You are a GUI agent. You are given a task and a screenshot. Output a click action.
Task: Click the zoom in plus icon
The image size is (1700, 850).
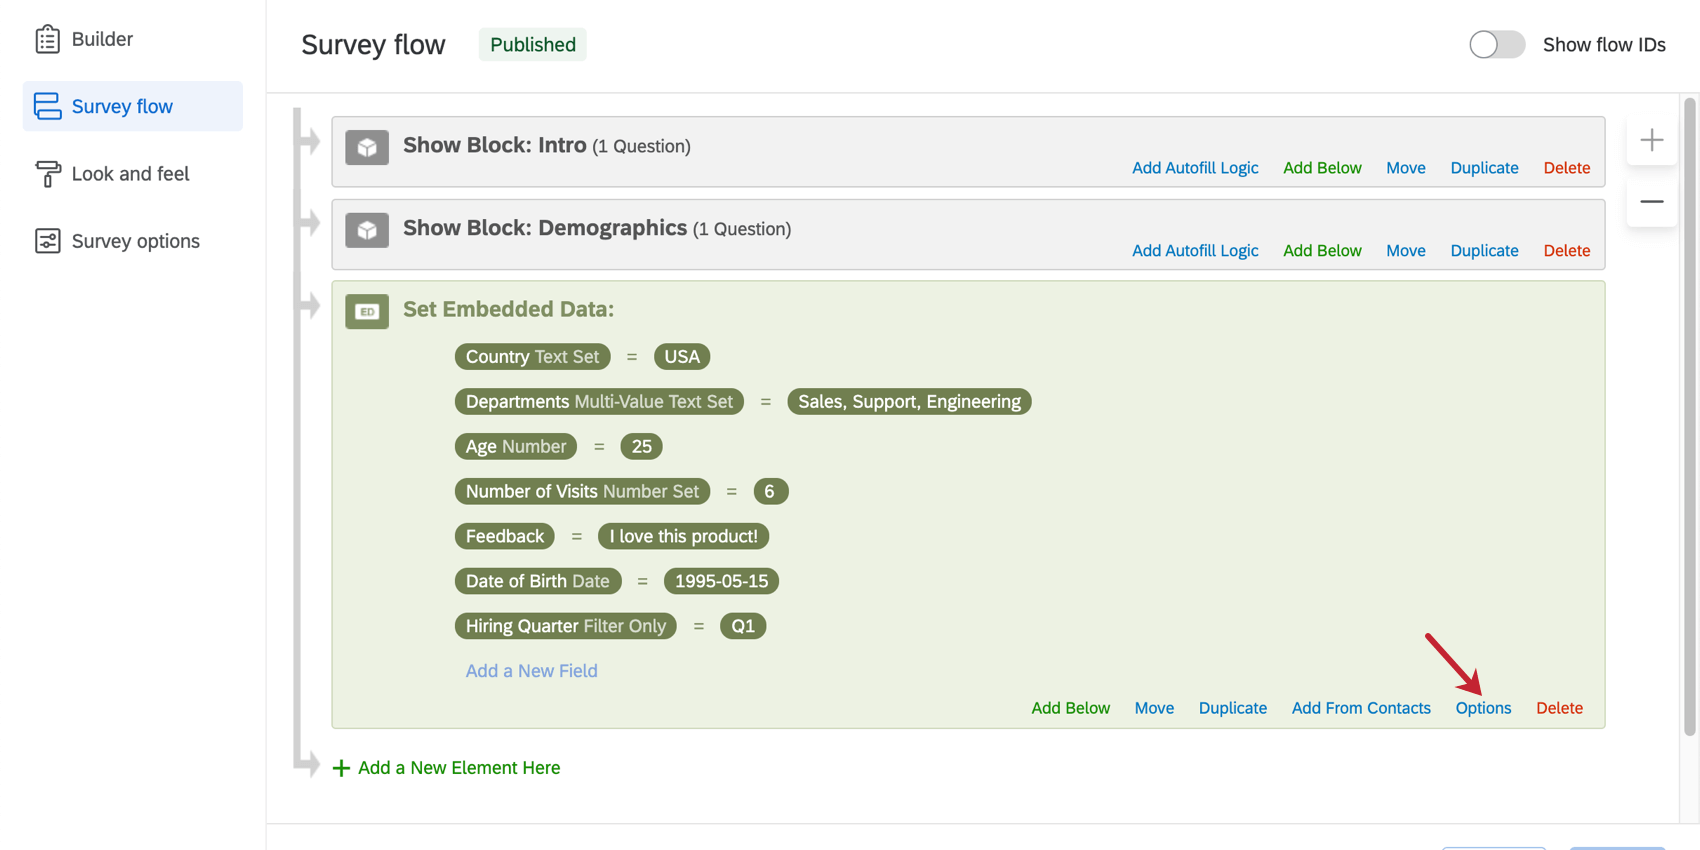click(x=1651, y=140)
